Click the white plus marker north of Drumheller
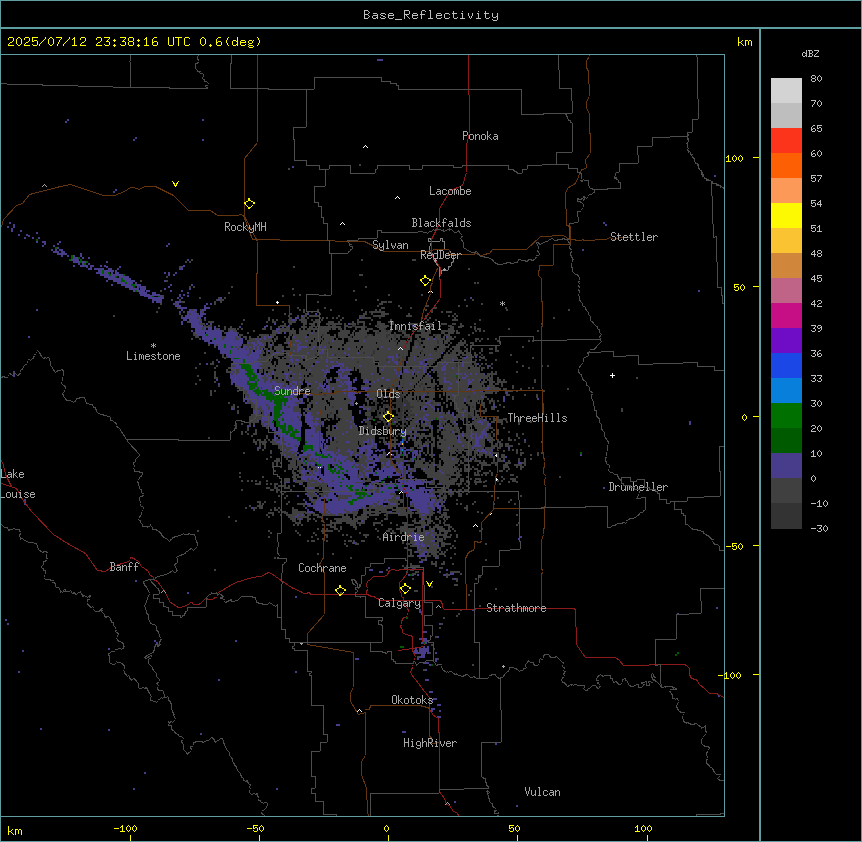 pyautogui.click(x=612, y=375)
